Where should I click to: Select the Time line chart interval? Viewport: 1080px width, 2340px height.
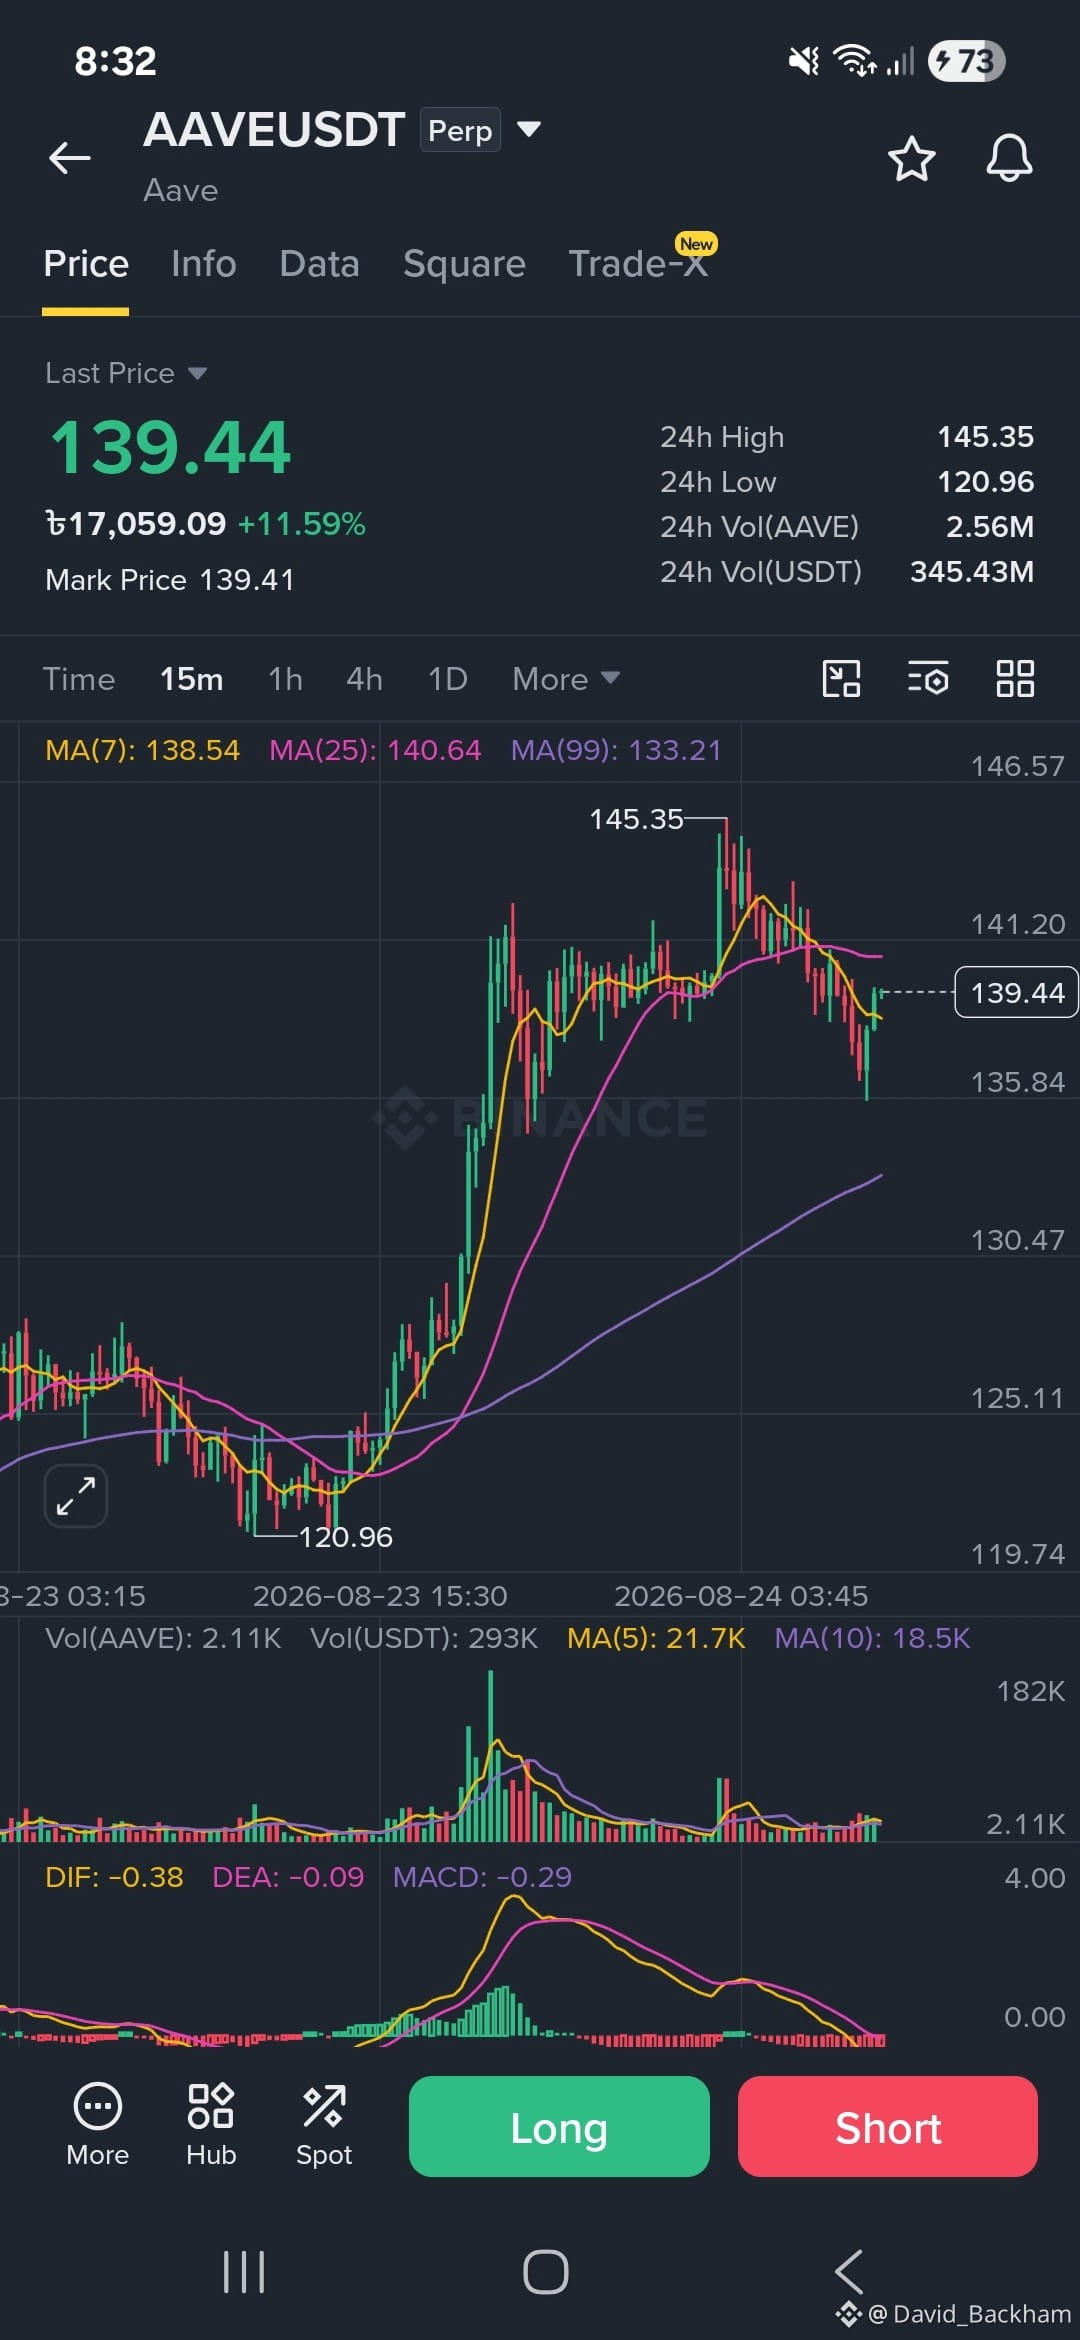click(x=79, y=679)
